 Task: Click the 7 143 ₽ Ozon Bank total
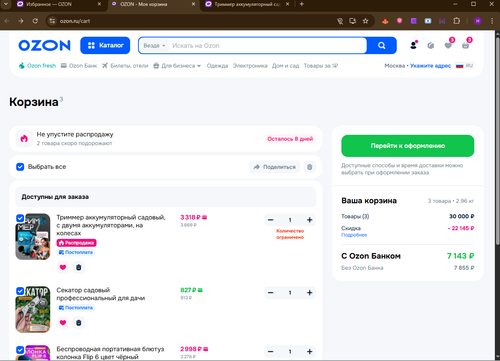click(x=460, y=256)
